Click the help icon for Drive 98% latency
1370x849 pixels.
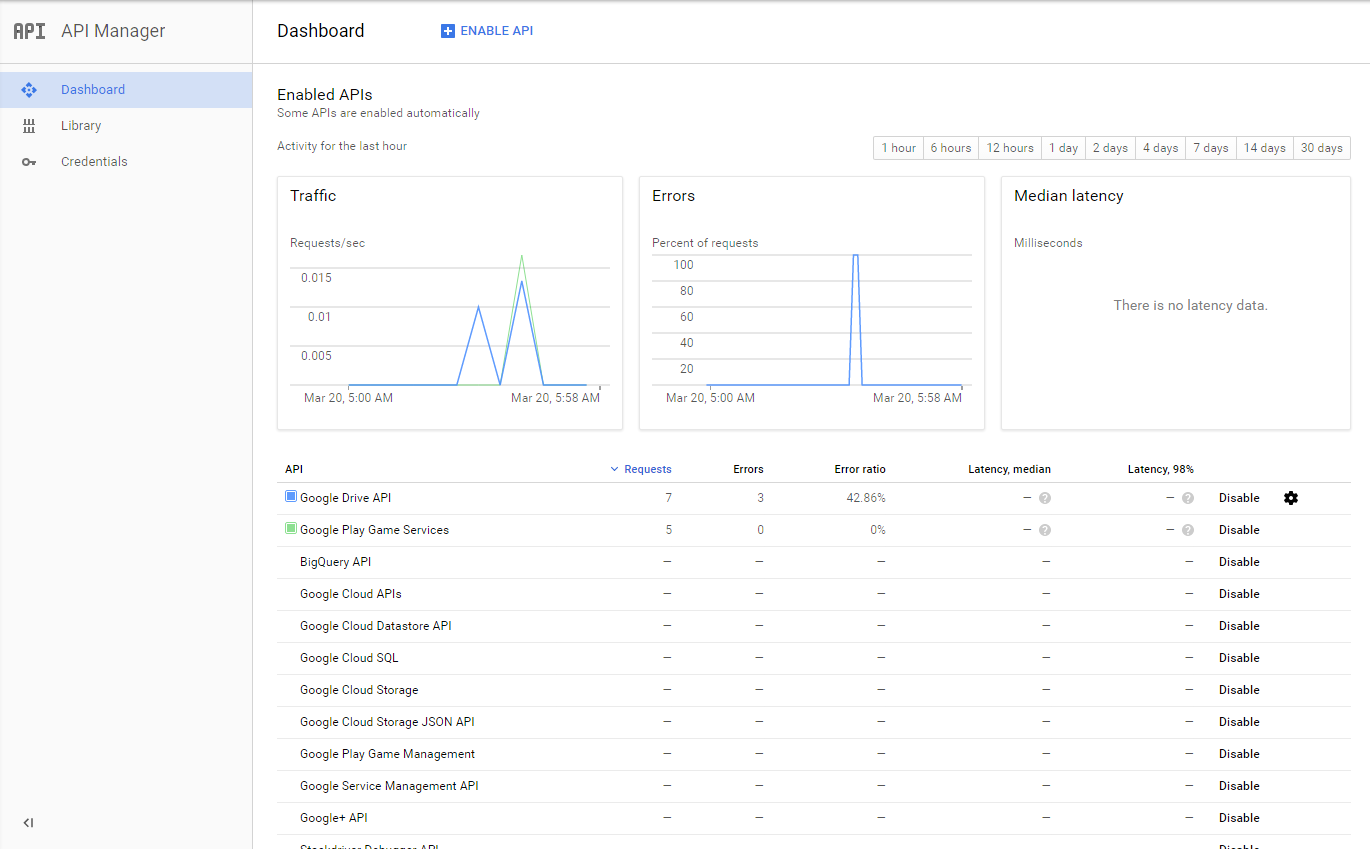[x=1188, y=498]
